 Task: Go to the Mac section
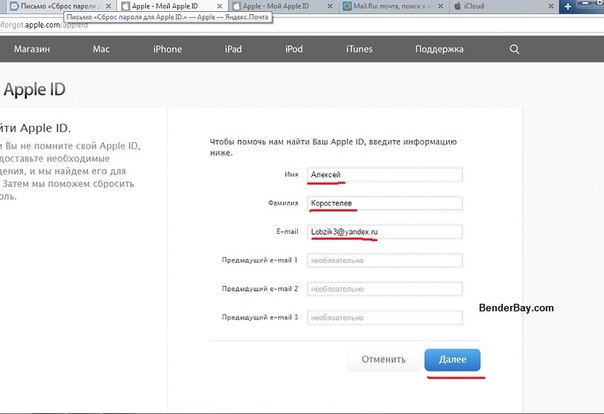[x=101, y=48]
